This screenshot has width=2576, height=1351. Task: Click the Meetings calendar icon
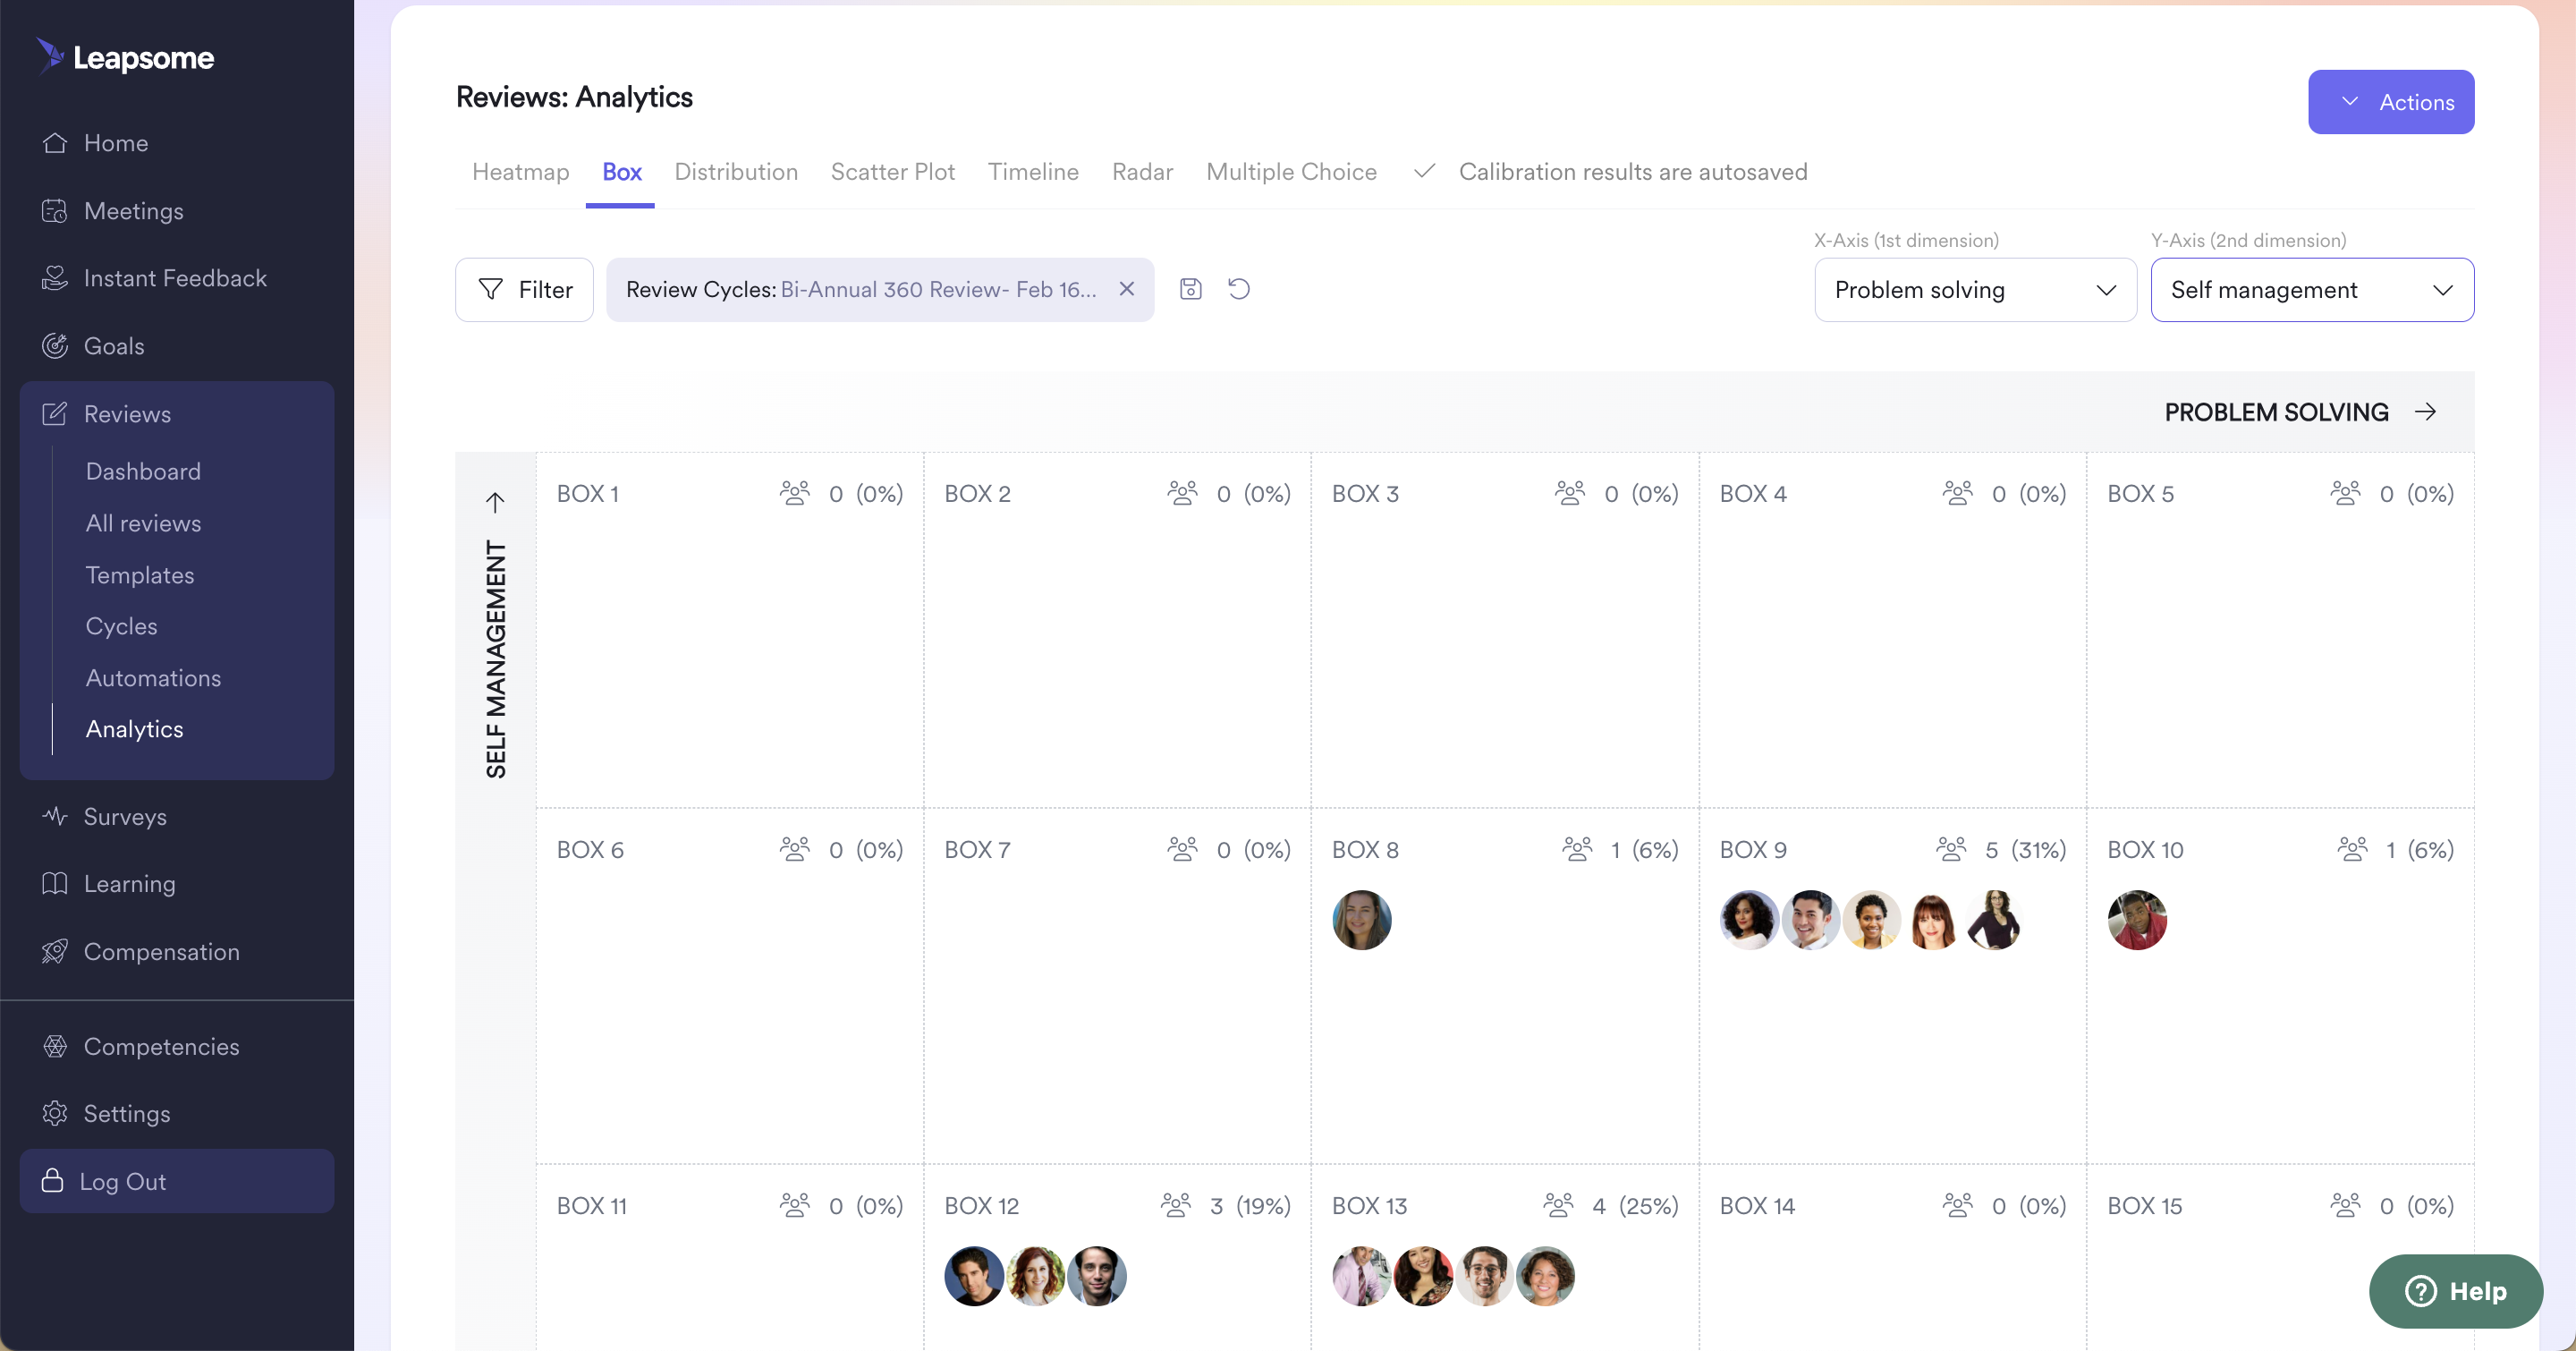55,211
